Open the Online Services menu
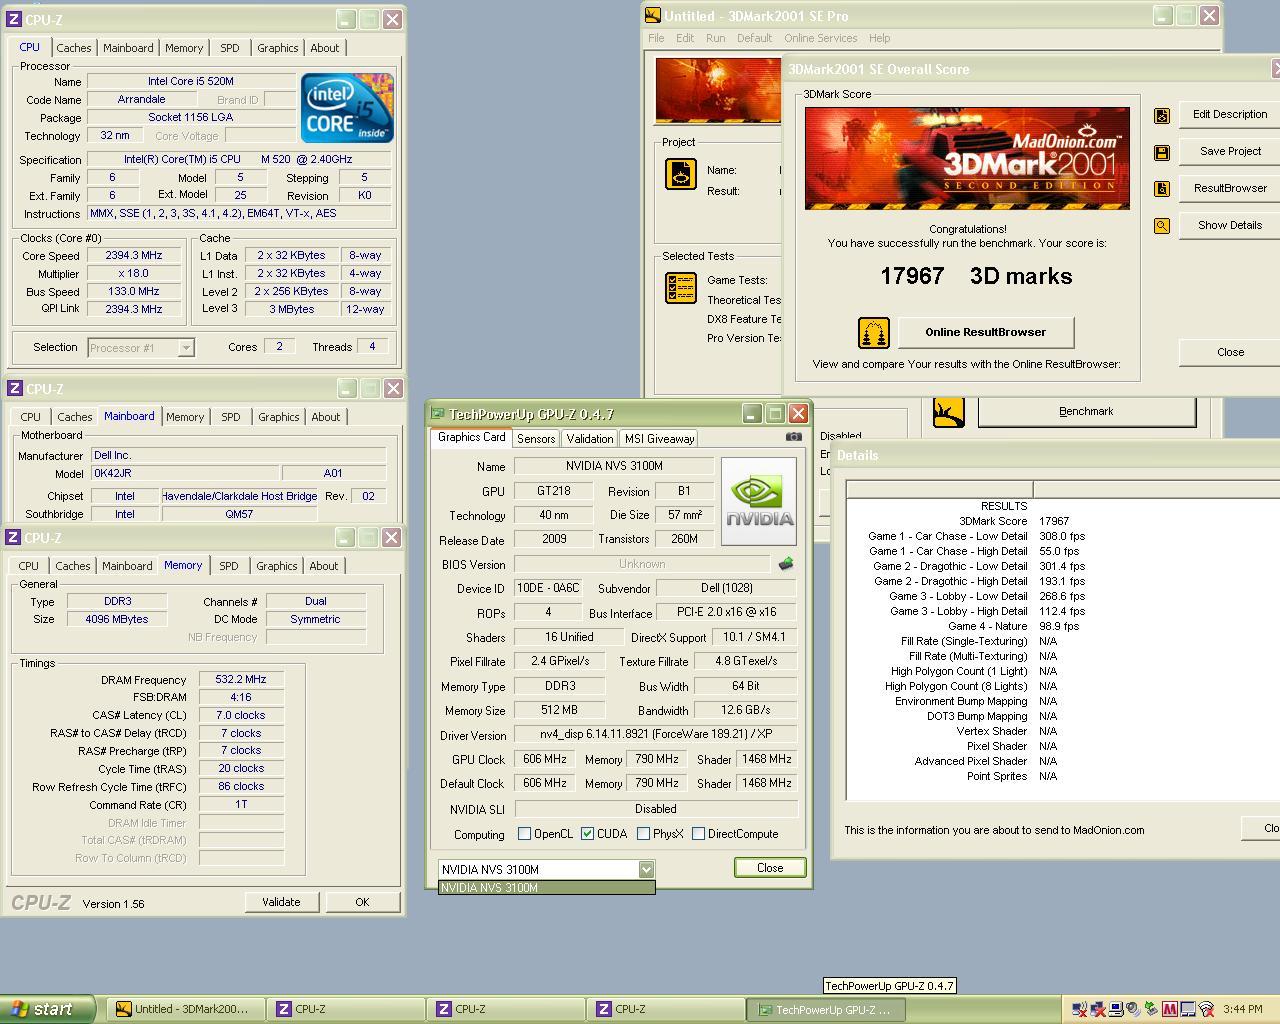Screen dimensions: 1280x1024 (x=820, y=38)
